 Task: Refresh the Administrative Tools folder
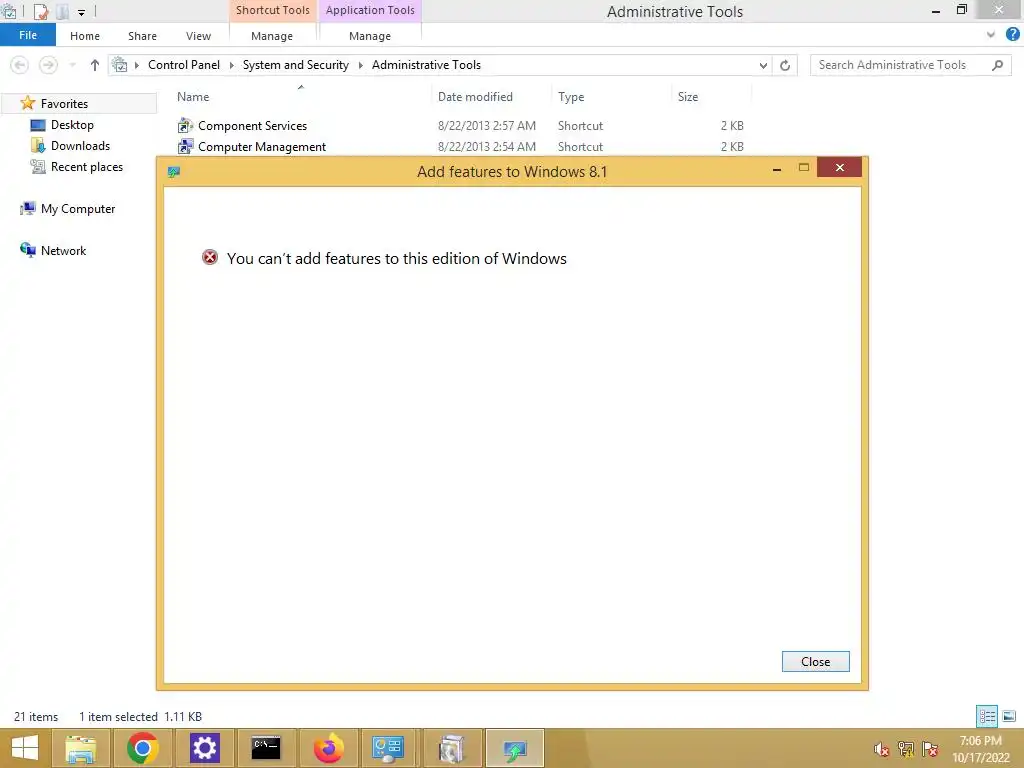pyautogui.click(x=785, y=65)
